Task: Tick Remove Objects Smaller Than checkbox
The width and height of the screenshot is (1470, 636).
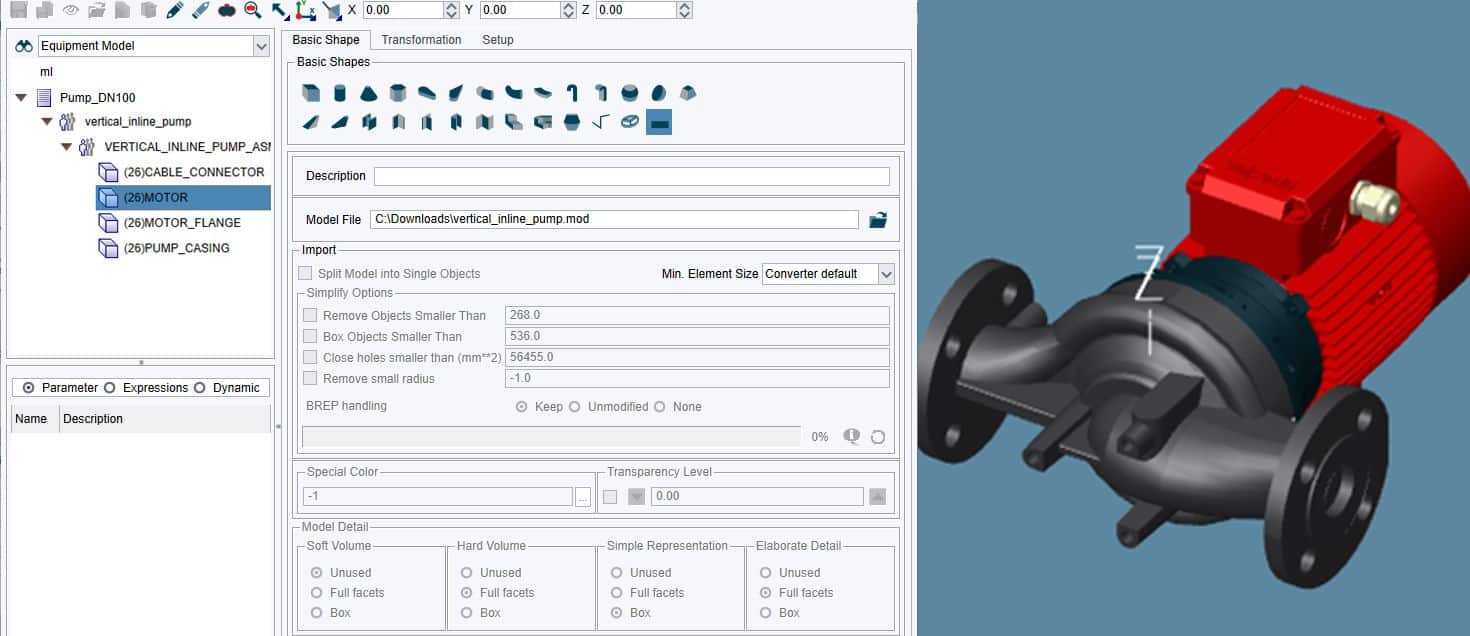Action: (310, 315)
